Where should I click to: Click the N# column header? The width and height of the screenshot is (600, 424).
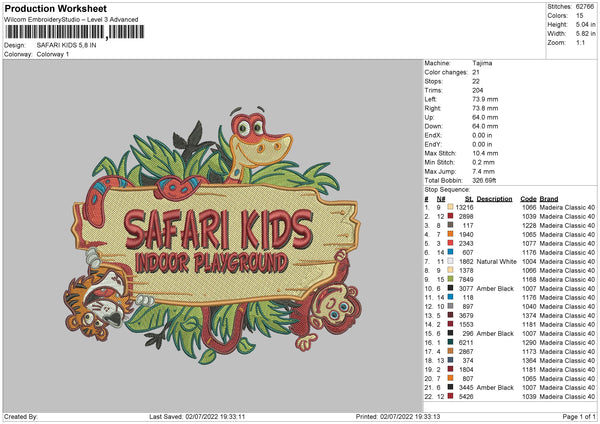[x=441, y=199]
